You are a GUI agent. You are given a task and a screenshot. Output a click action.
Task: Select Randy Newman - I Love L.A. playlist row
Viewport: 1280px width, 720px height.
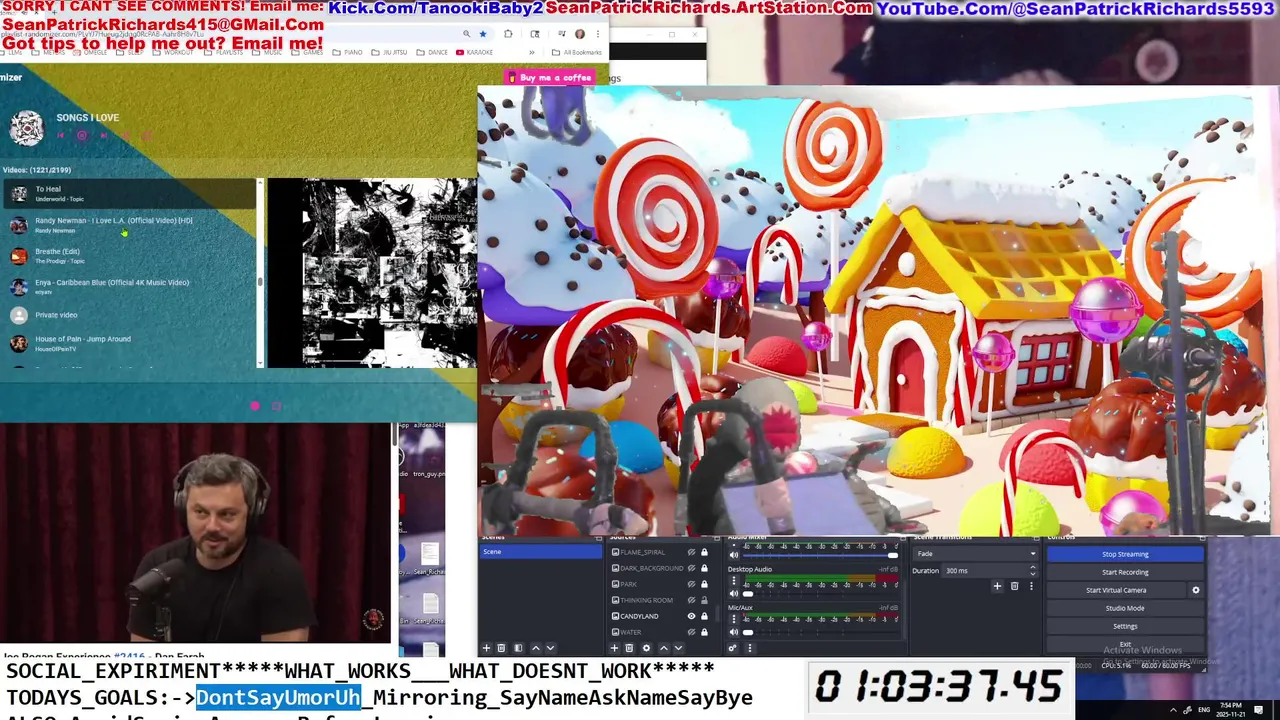pyautogui.click(x=128, y=225)
